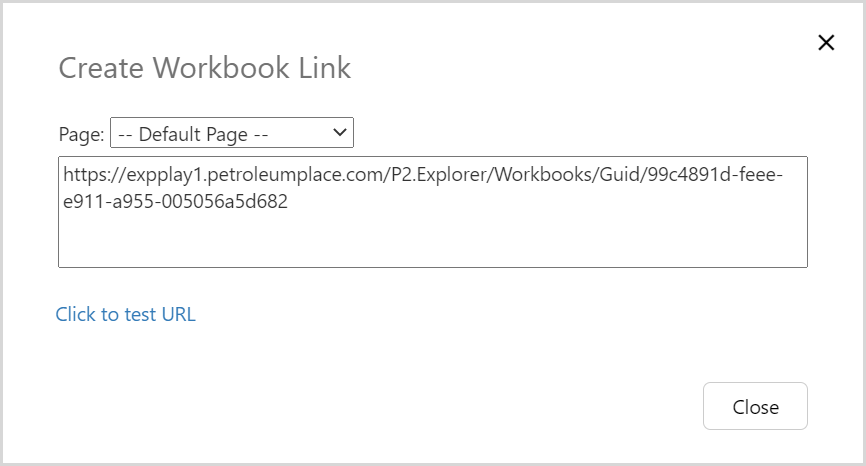This screenshot has width=866, height=466.
Task: Open the Page dropdown
Action: [231, 133]
